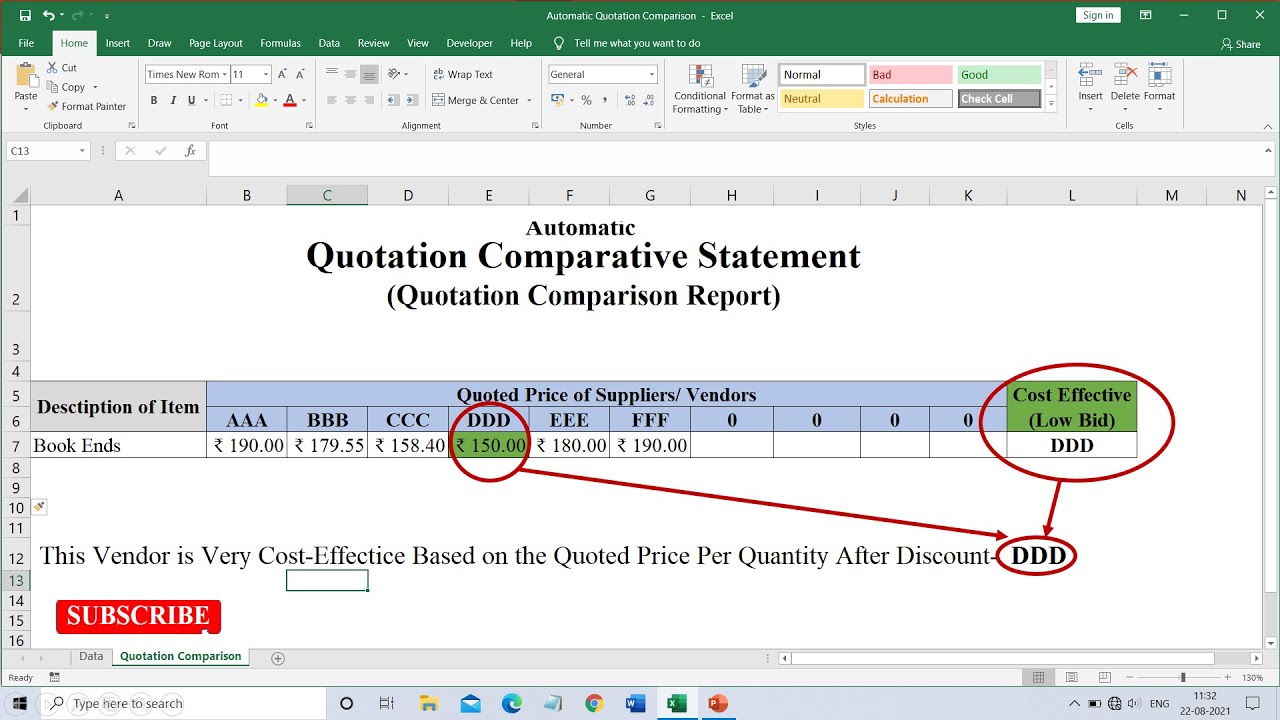This screenshot has height=720, width=1280.
Task: Switch to the Page Layout tab
Action: tap(216, 43)
